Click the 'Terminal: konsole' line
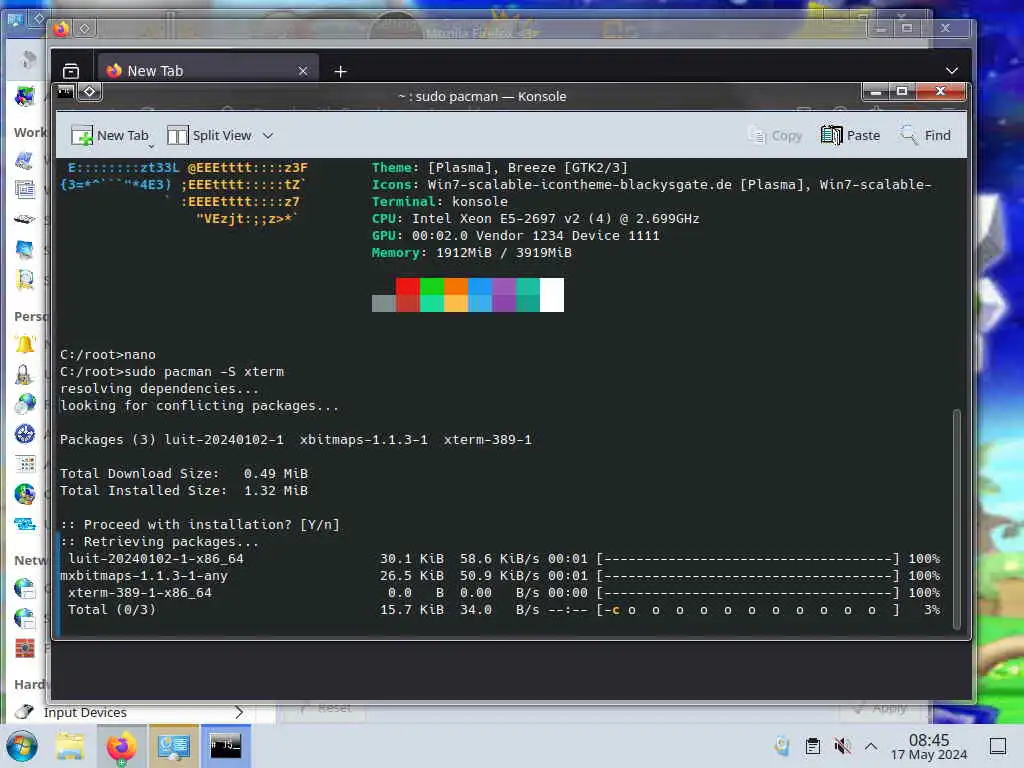This screenshot has width=1024, height=768. point(440,202)
